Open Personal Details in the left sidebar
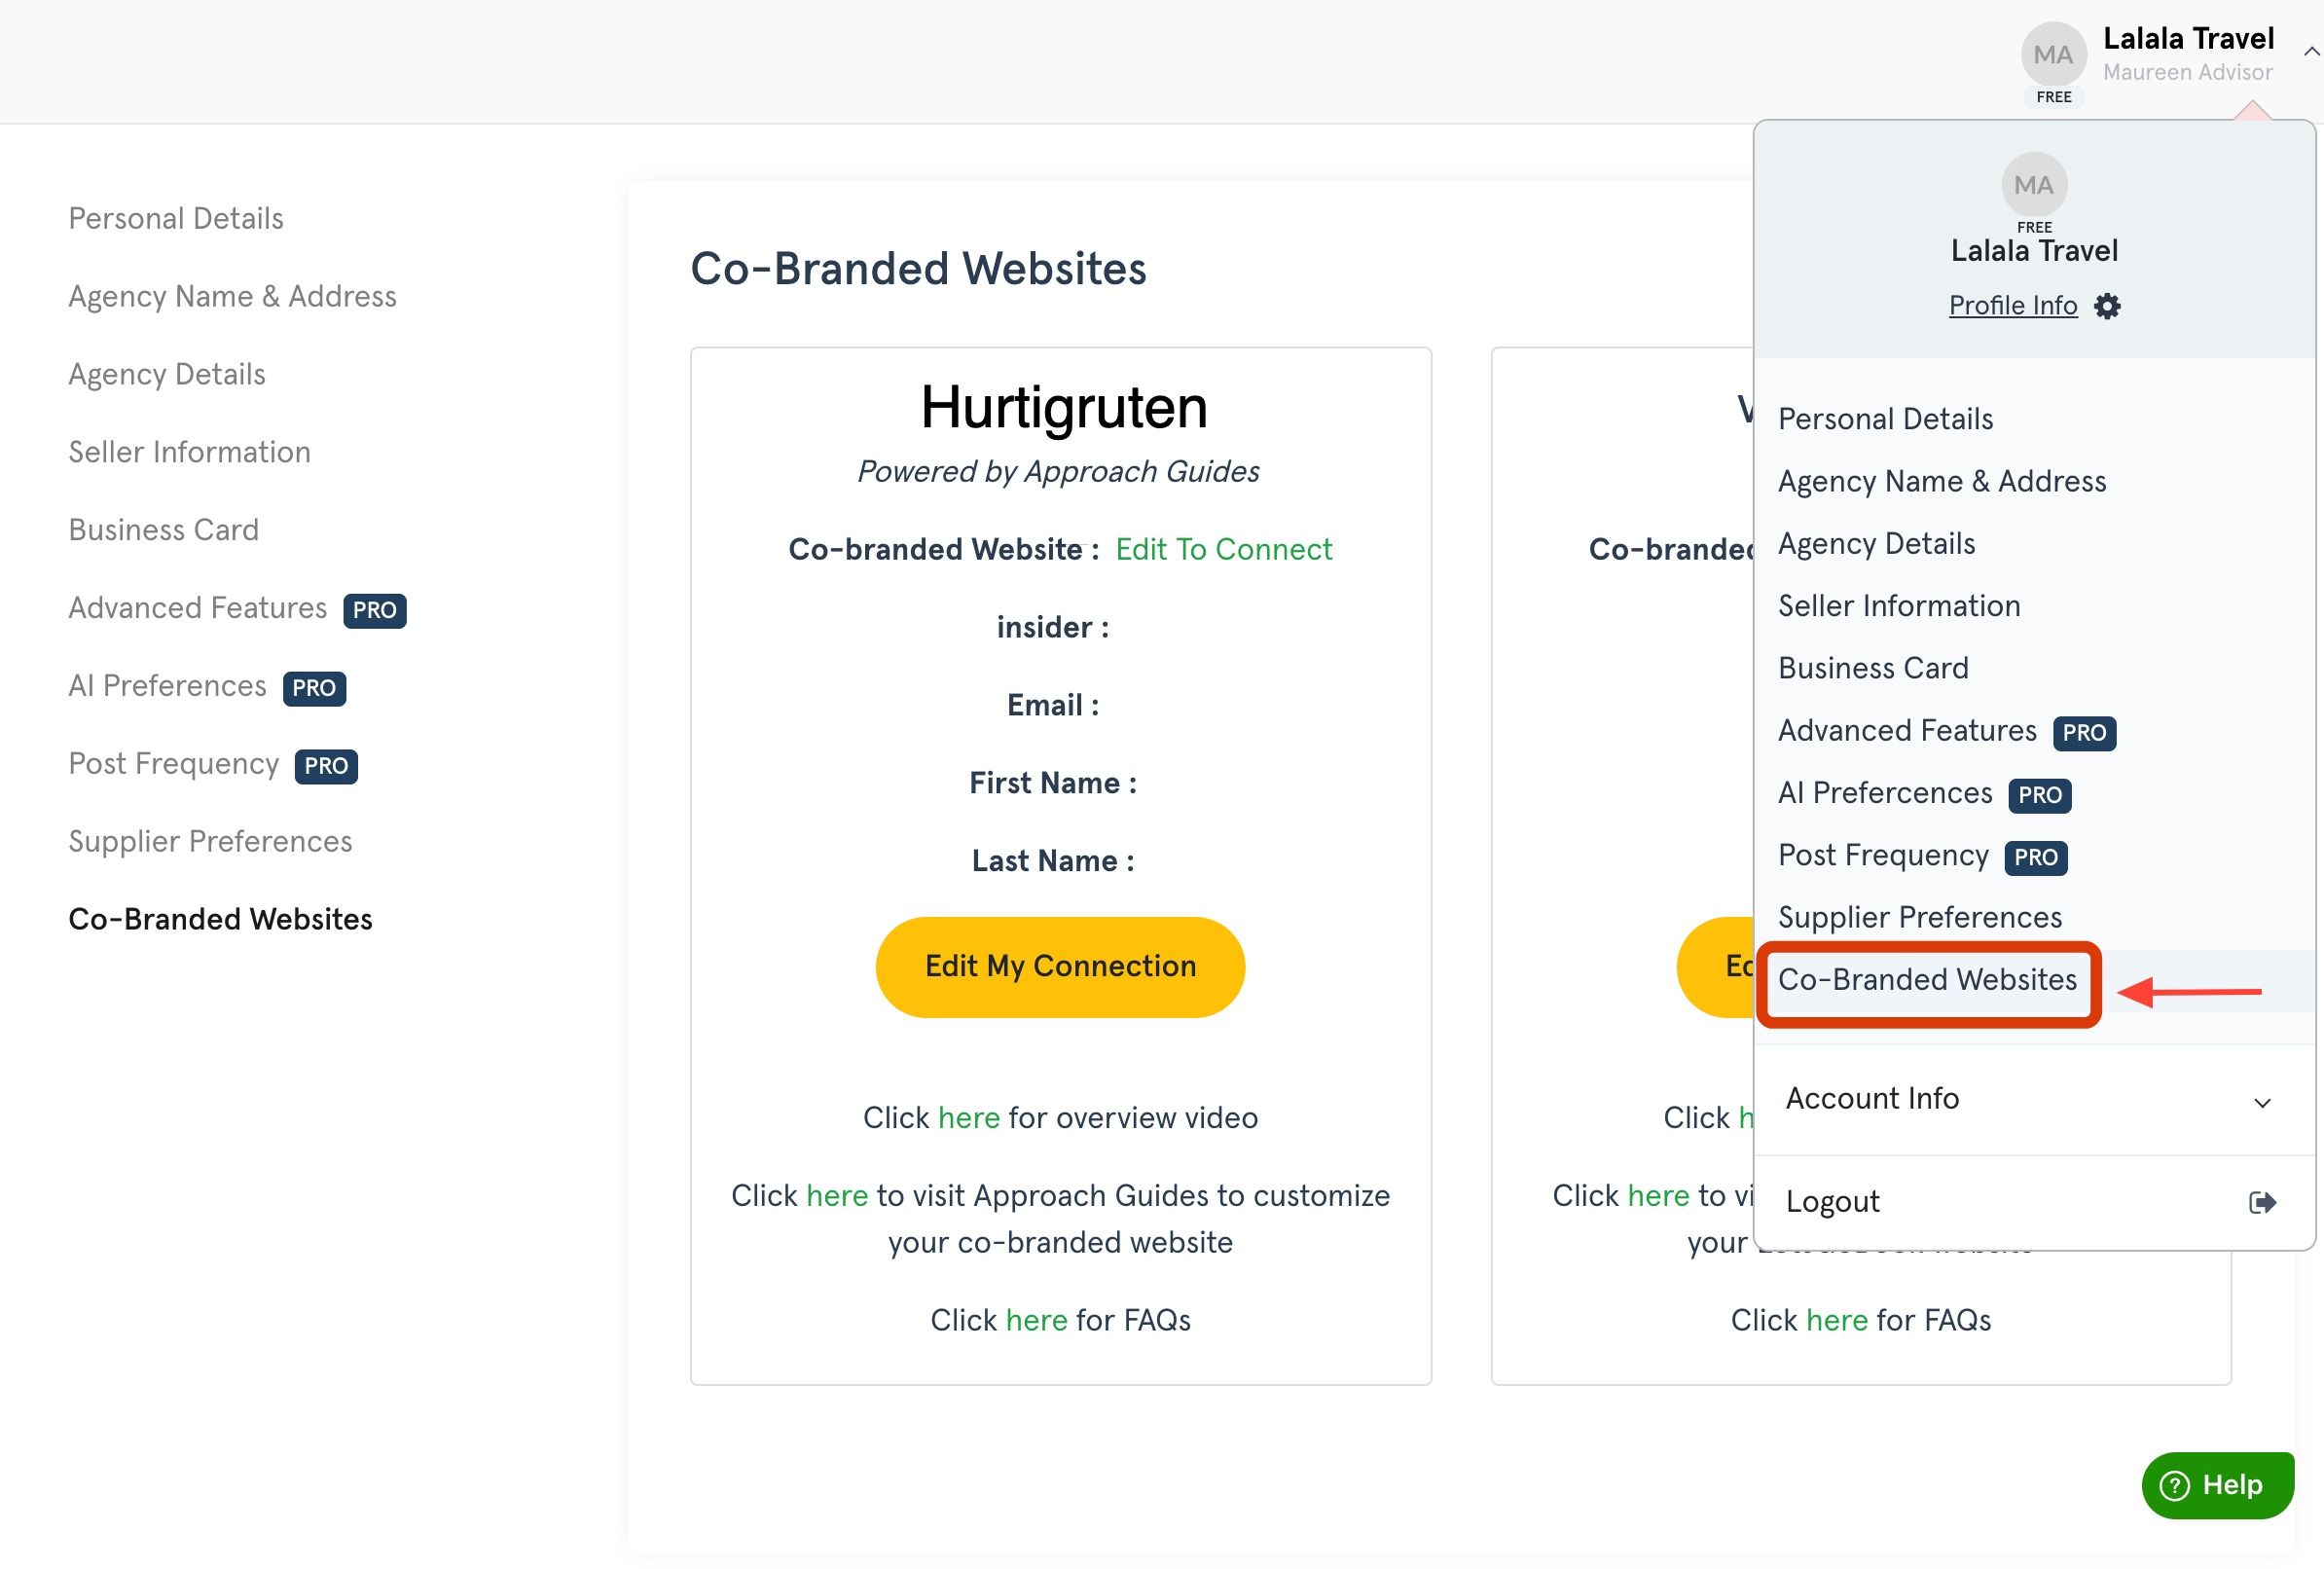2324x1569 pixels. point(175,218)
